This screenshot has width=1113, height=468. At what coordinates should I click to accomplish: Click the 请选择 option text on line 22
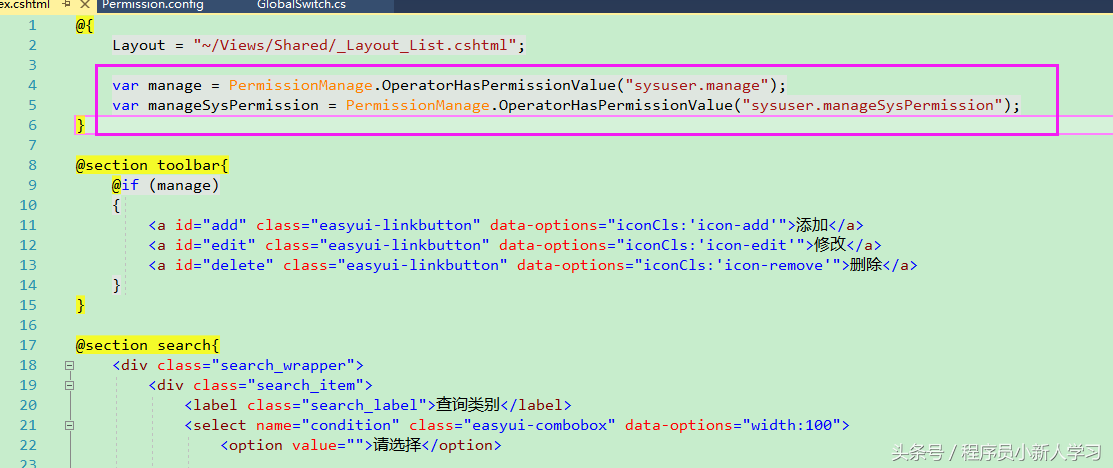[398, 445]
